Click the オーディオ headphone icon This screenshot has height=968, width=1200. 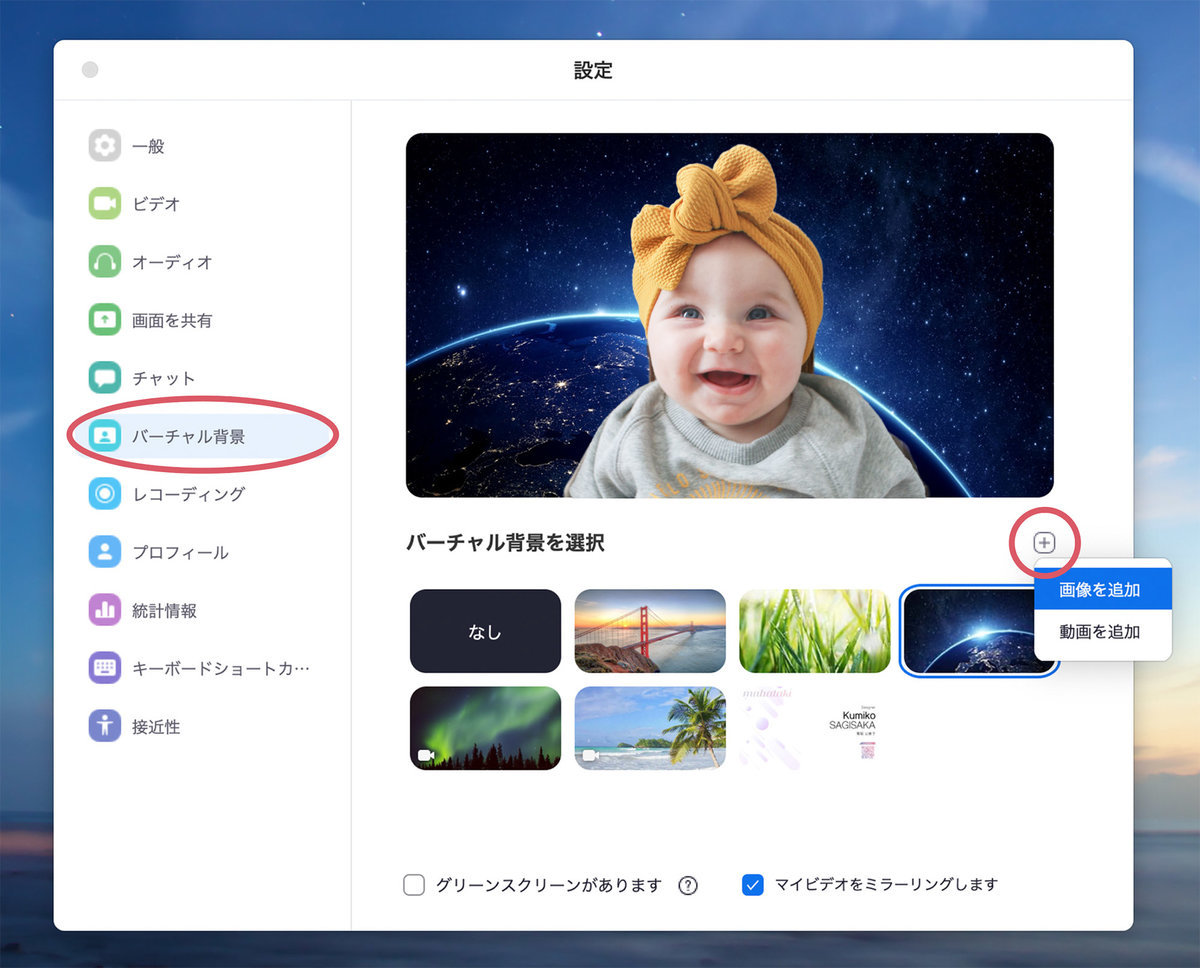(x=104, y=262)
